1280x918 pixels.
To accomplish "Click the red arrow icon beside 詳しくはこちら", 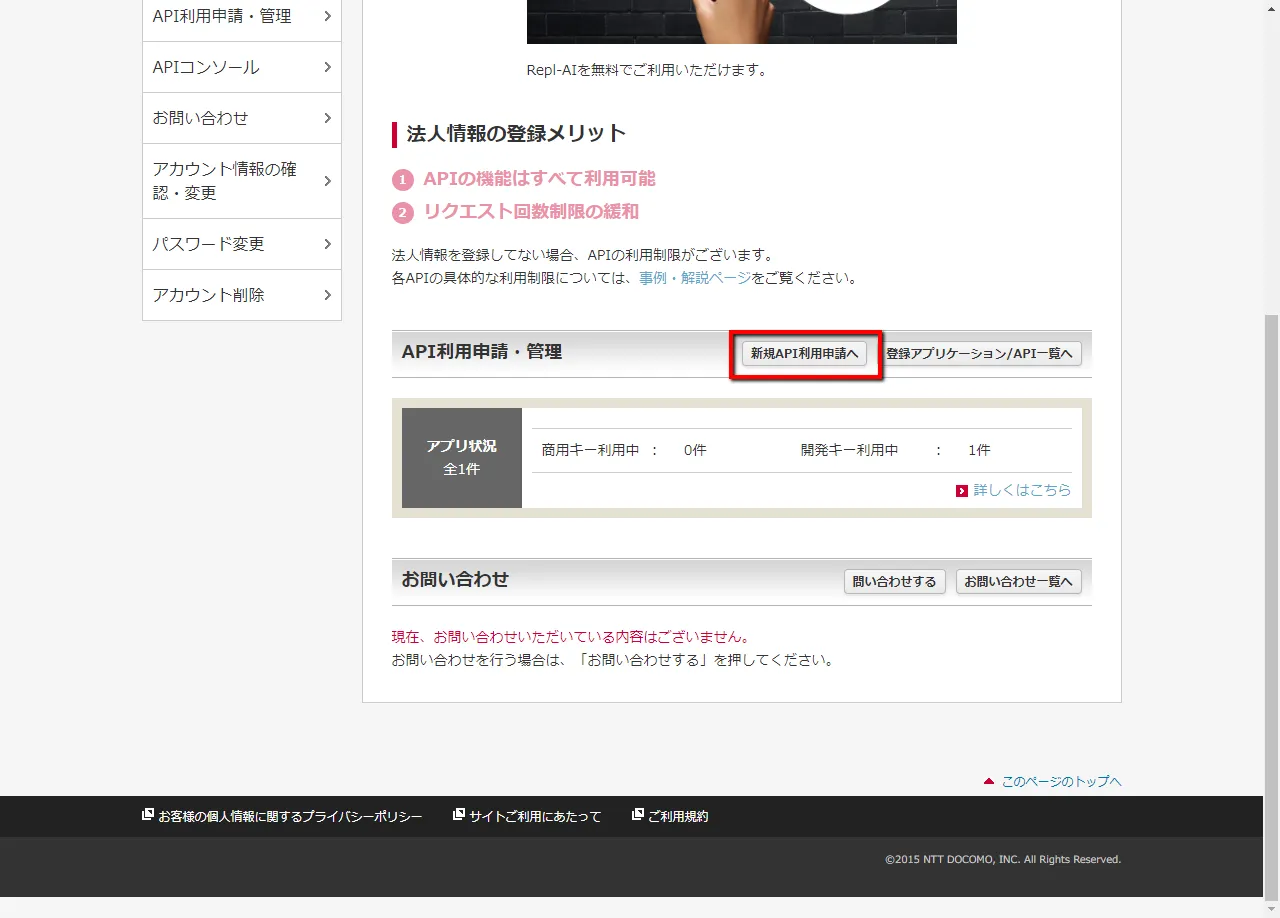I will click(962, 491).
